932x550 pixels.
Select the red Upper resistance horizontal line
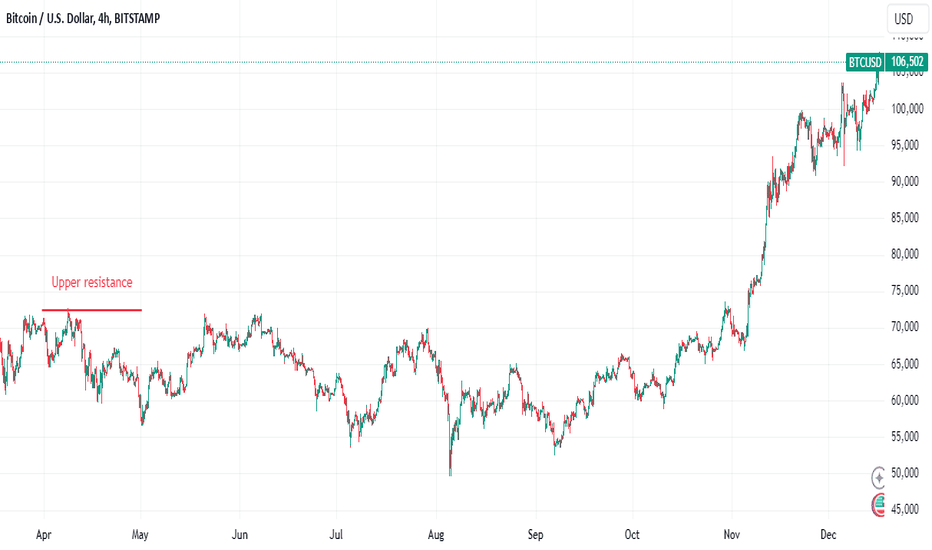point(92,310)
